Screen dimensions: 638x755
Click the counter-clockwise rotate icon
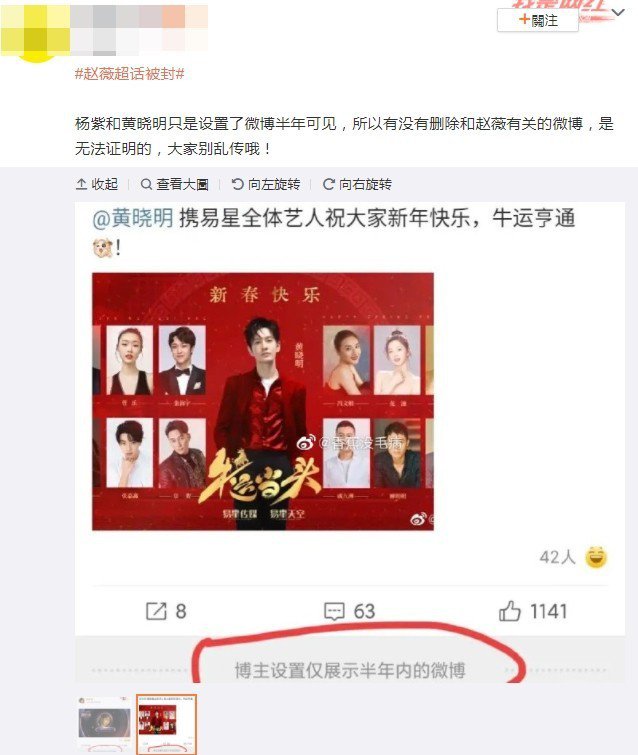(237, 184)
